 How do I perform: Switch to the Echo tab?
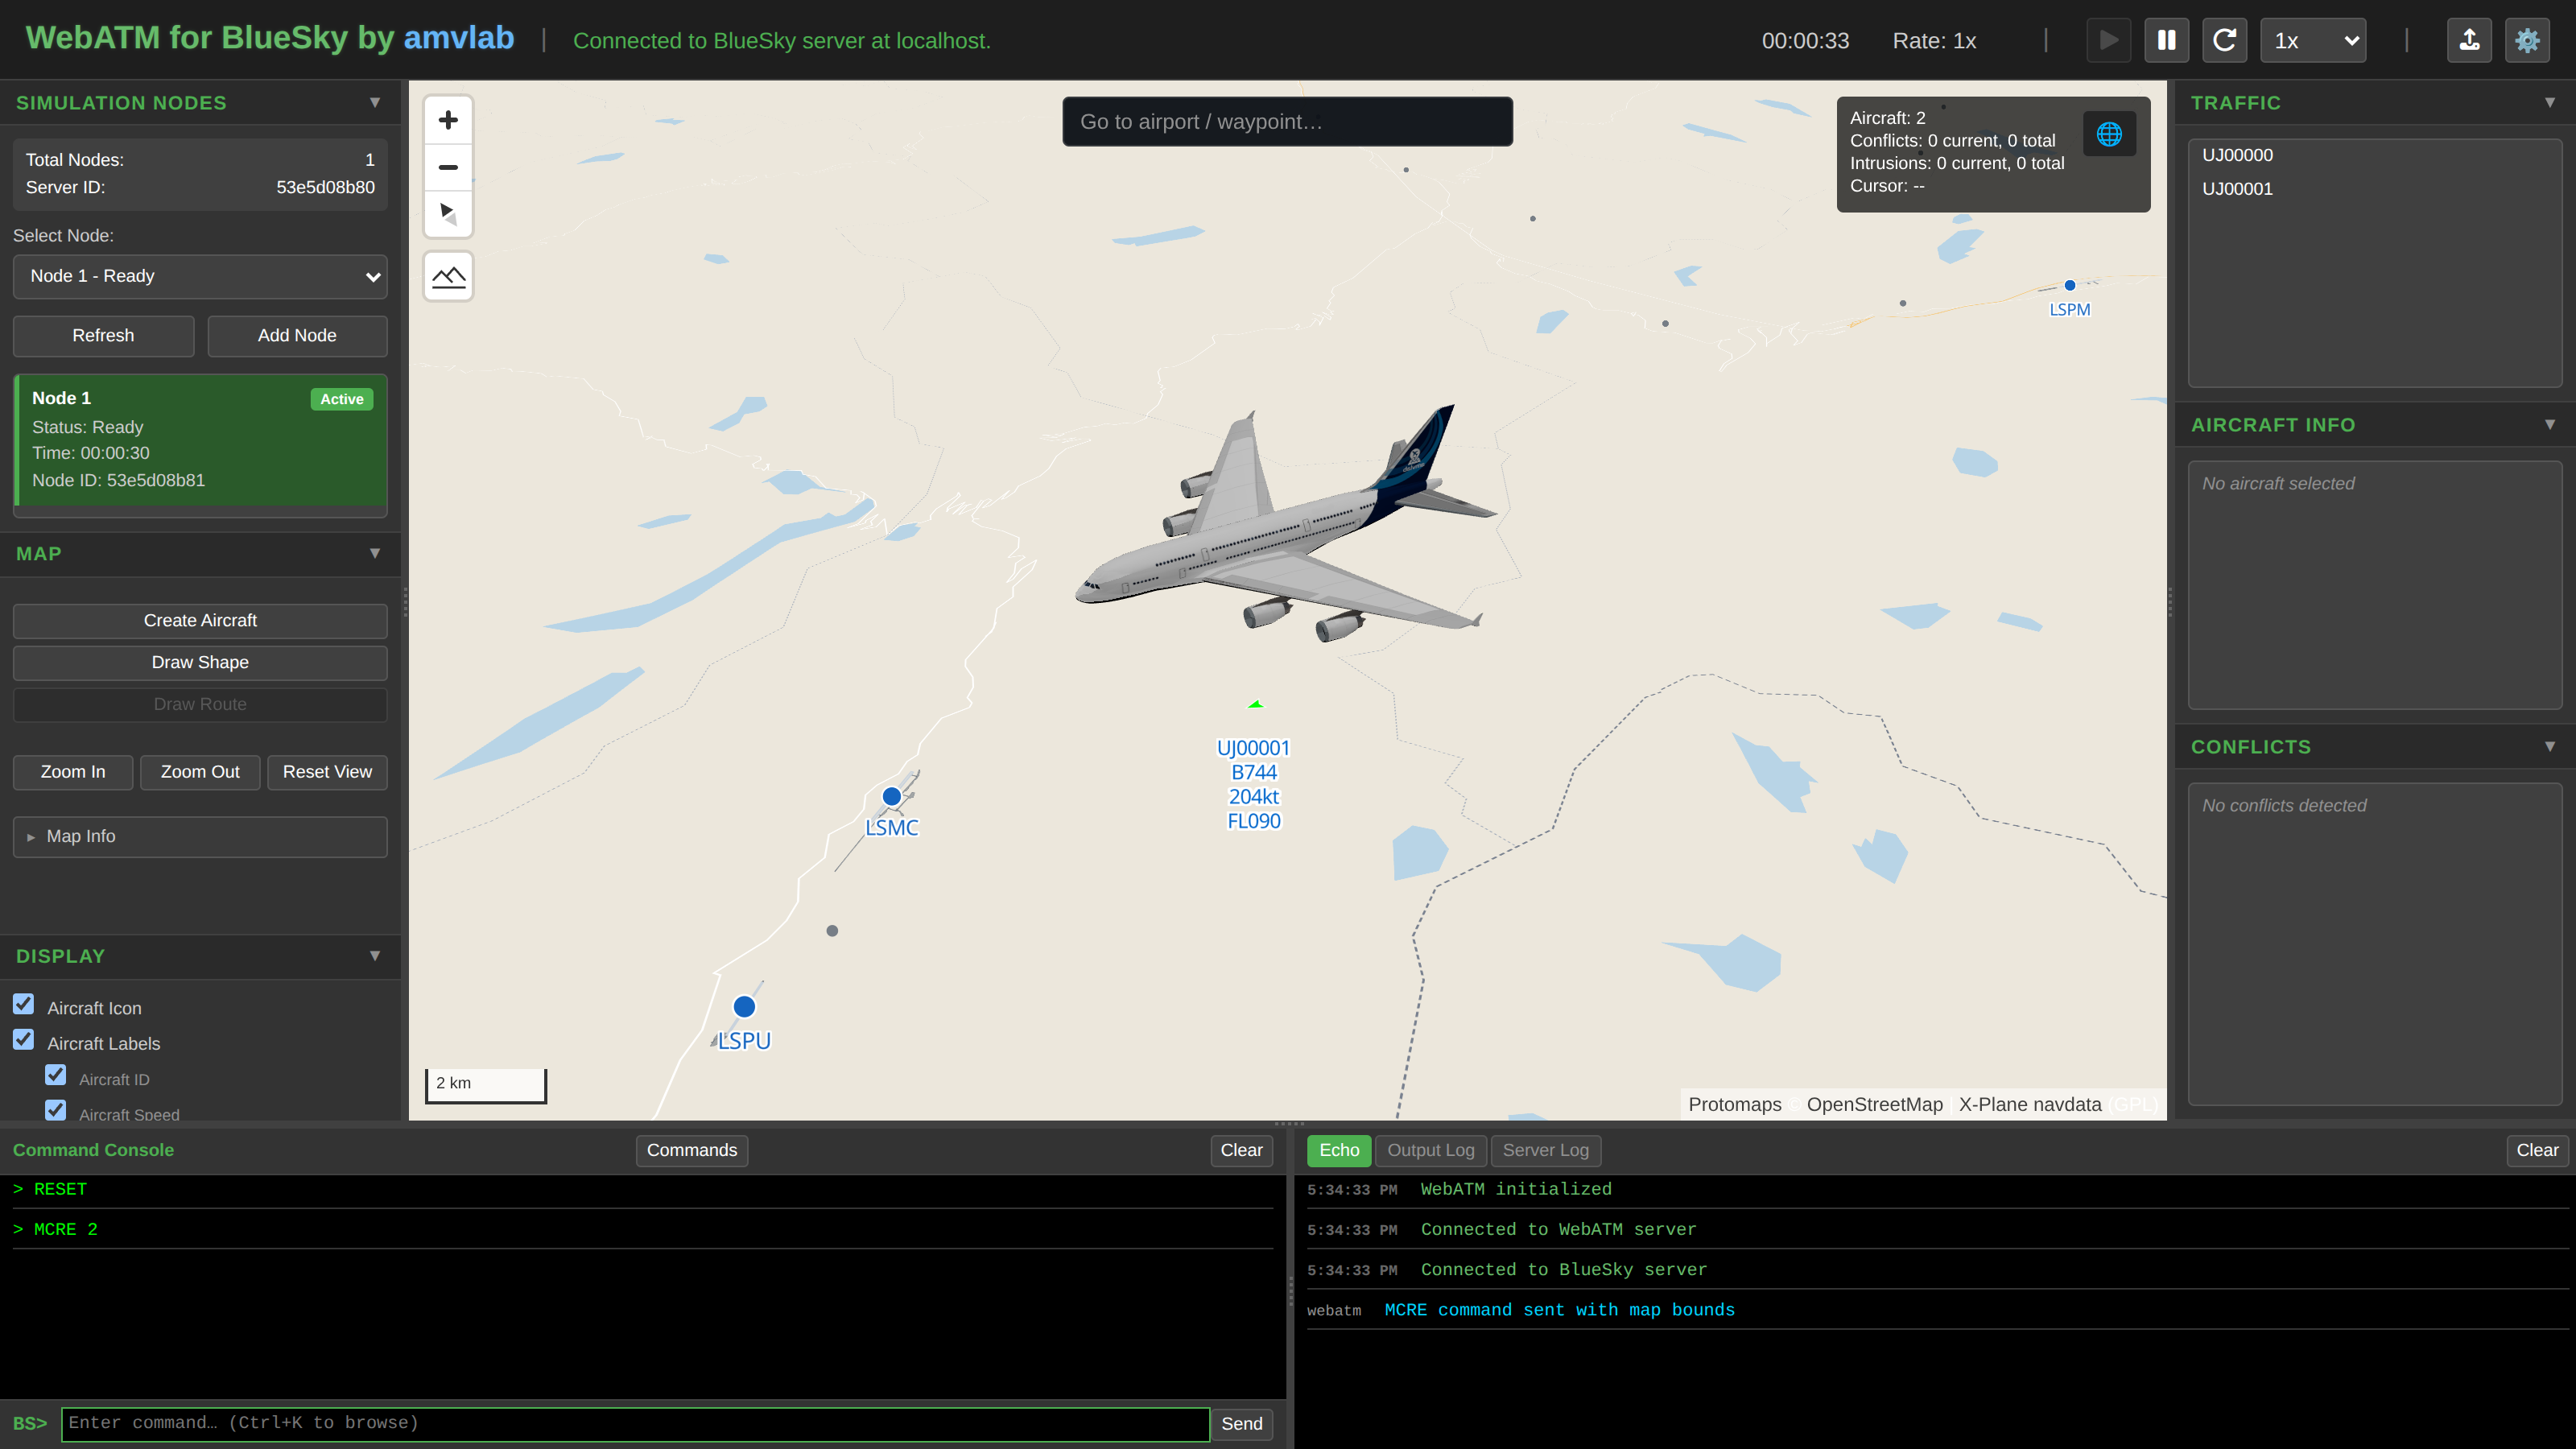(x=1339, y=1150)
